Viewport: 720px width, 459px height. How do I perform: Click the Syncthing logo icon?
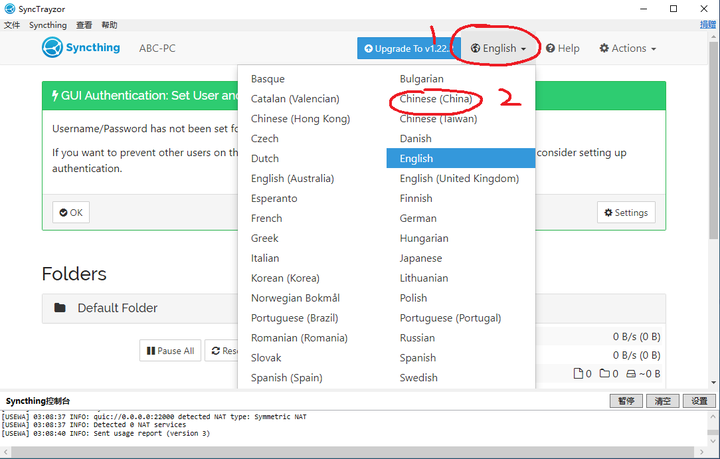[52, 47]
